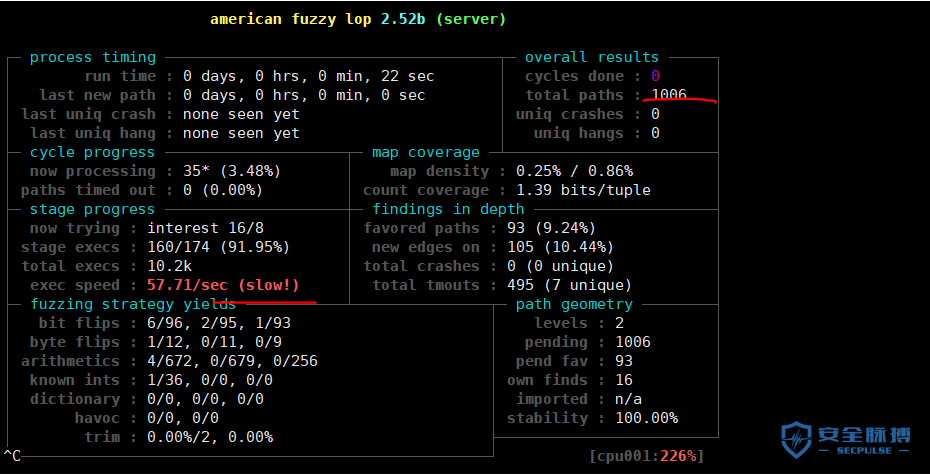Click the cpu001 usage indicator

coord(646,456)
